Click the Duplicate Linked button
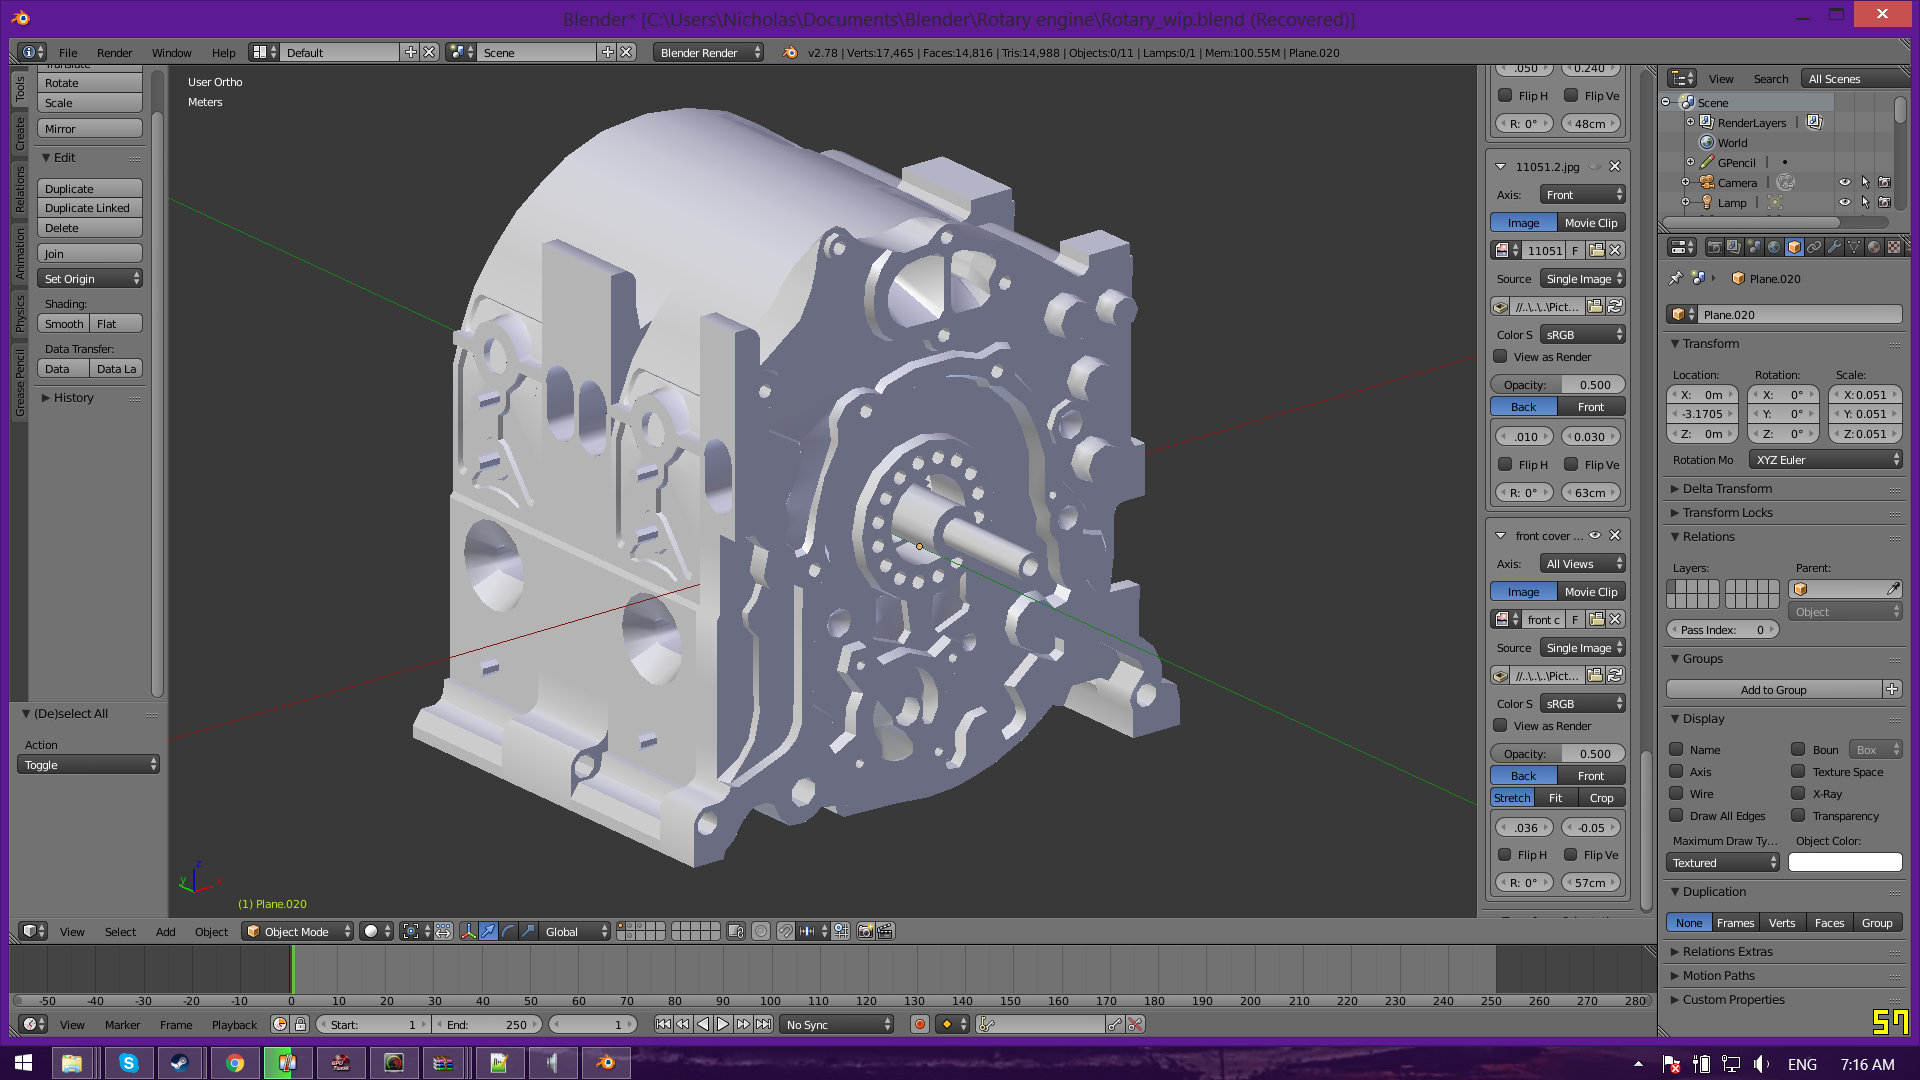 [90, 208]
